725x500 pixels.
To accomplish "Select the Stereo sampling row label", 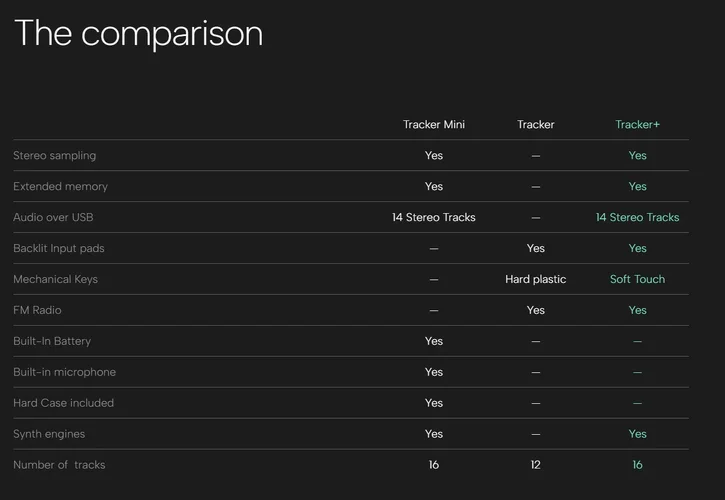I will point(54,156).
